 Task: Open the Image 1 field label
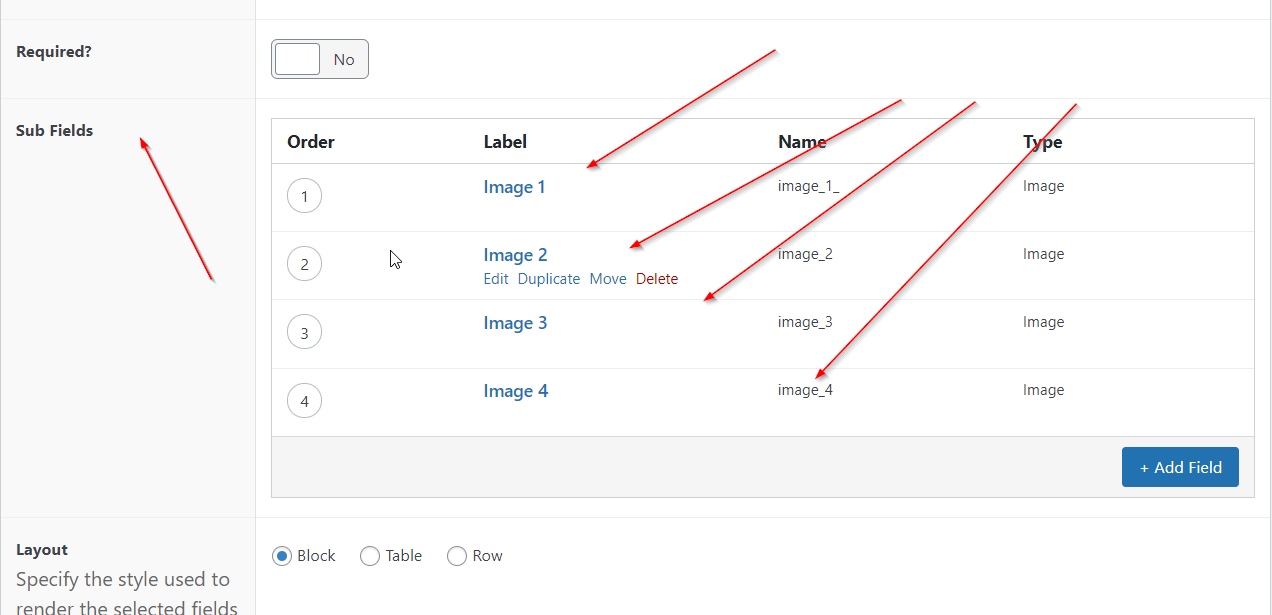point(514,187)
